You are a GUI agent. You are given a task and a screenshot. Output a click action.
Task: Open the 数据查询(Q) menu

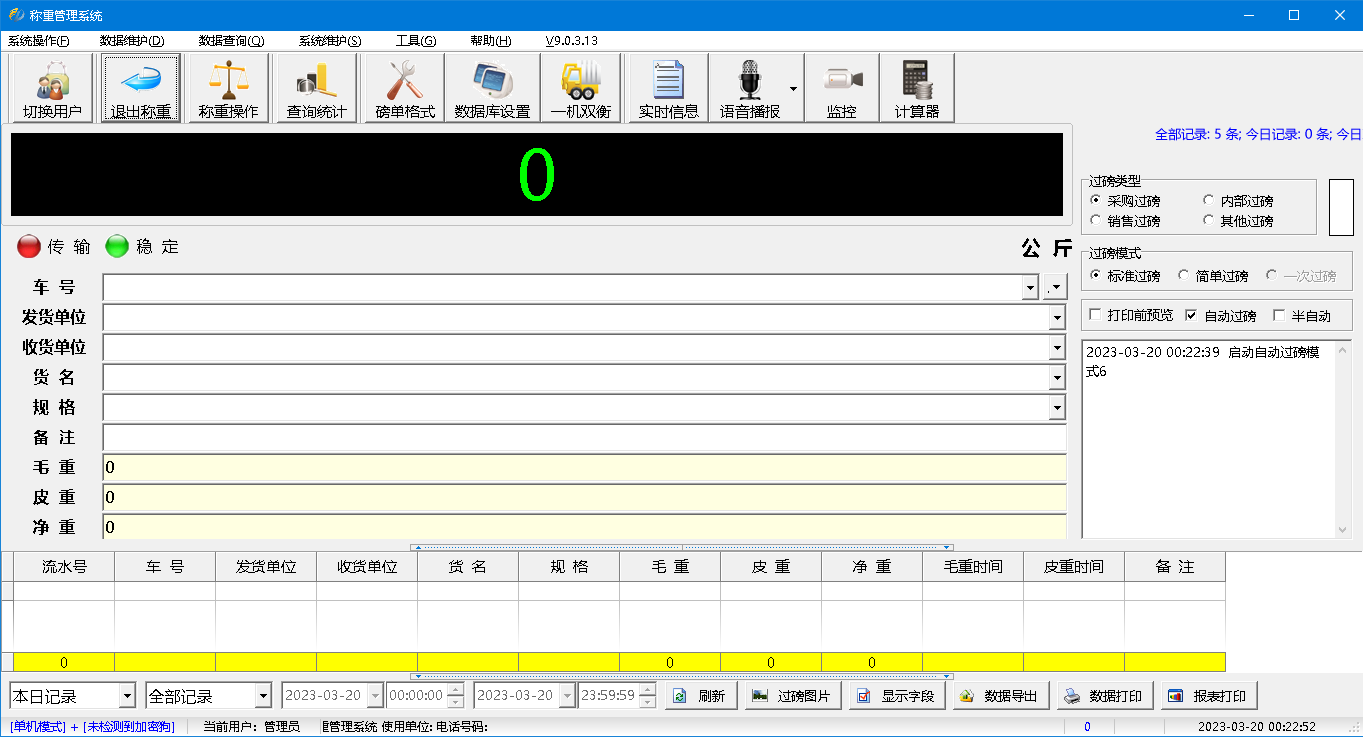tap(231, 41)
